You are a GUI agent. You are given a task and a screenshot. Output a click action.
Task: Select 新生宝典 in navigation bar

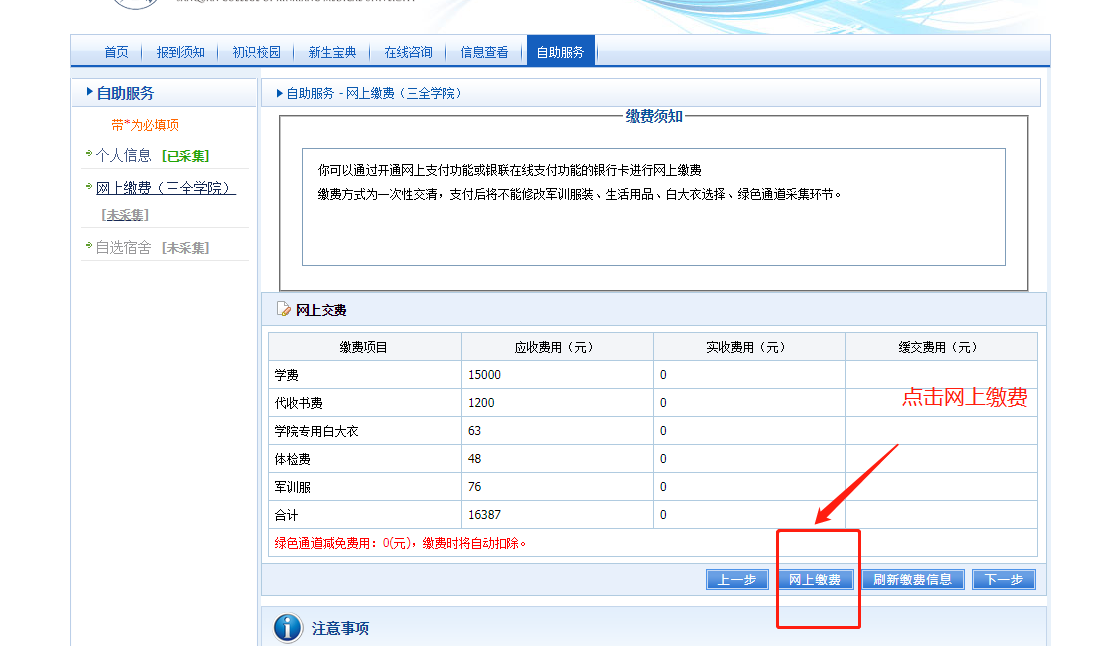click(x=332, y=52)
